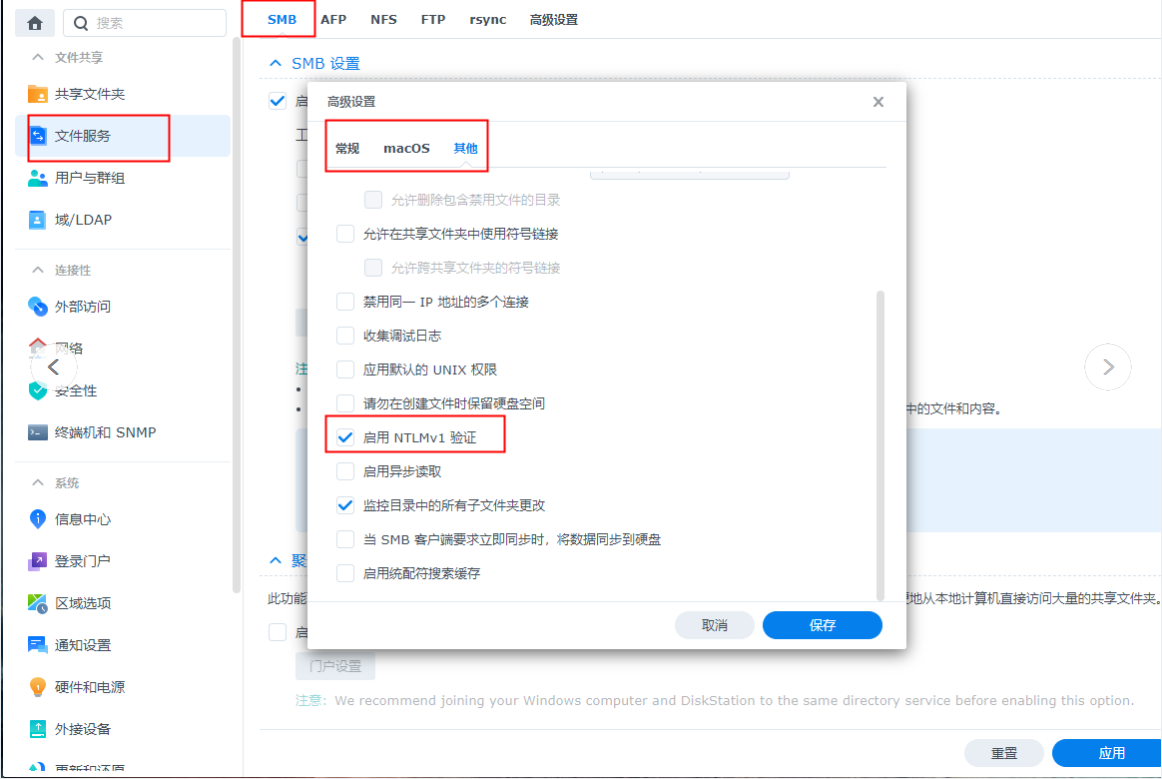1162x779 pixels.
Task: Enable 收集调试日志 checkbox
Action: pyautogui.click(x=345, y=336)
